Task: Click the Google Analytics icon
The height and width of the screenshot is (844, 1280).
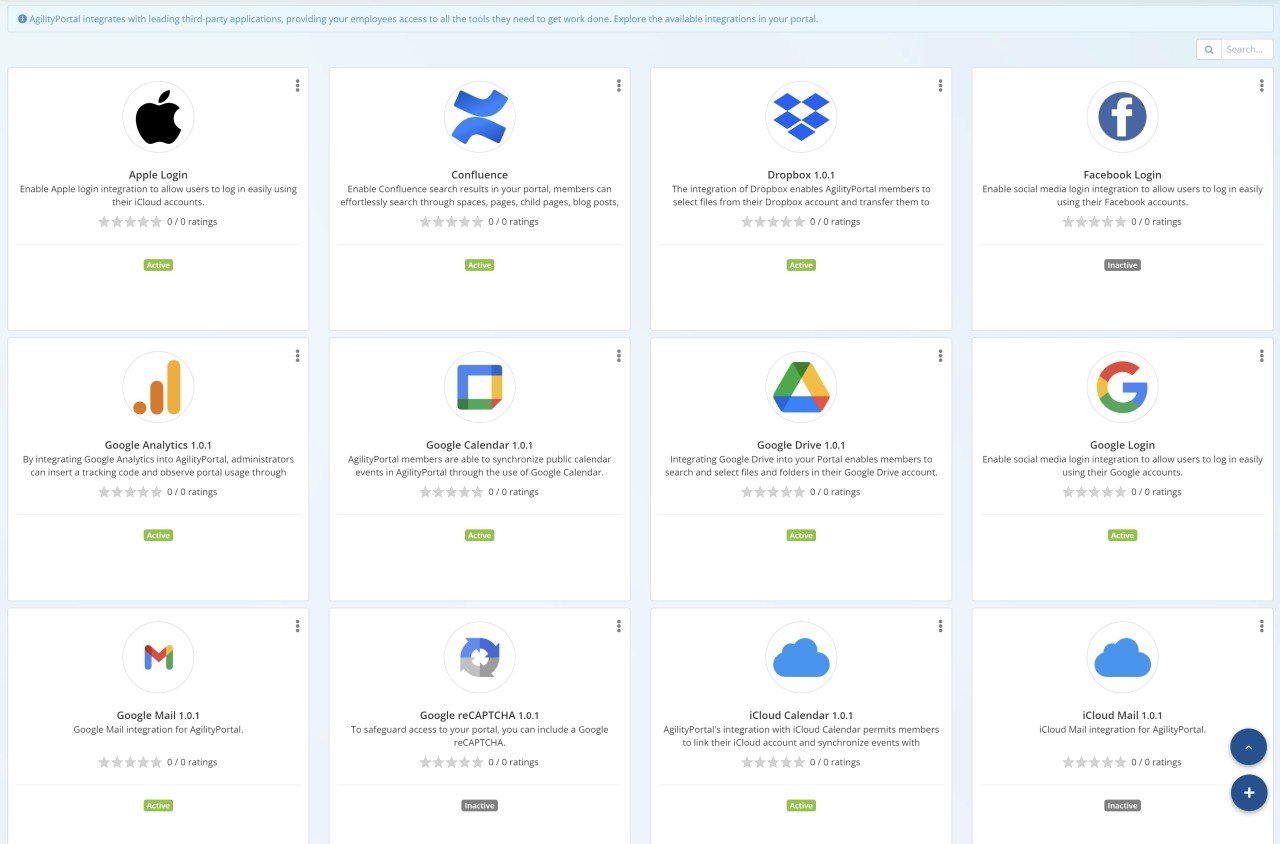Action: pyautogui.click(x=158, y=386)
